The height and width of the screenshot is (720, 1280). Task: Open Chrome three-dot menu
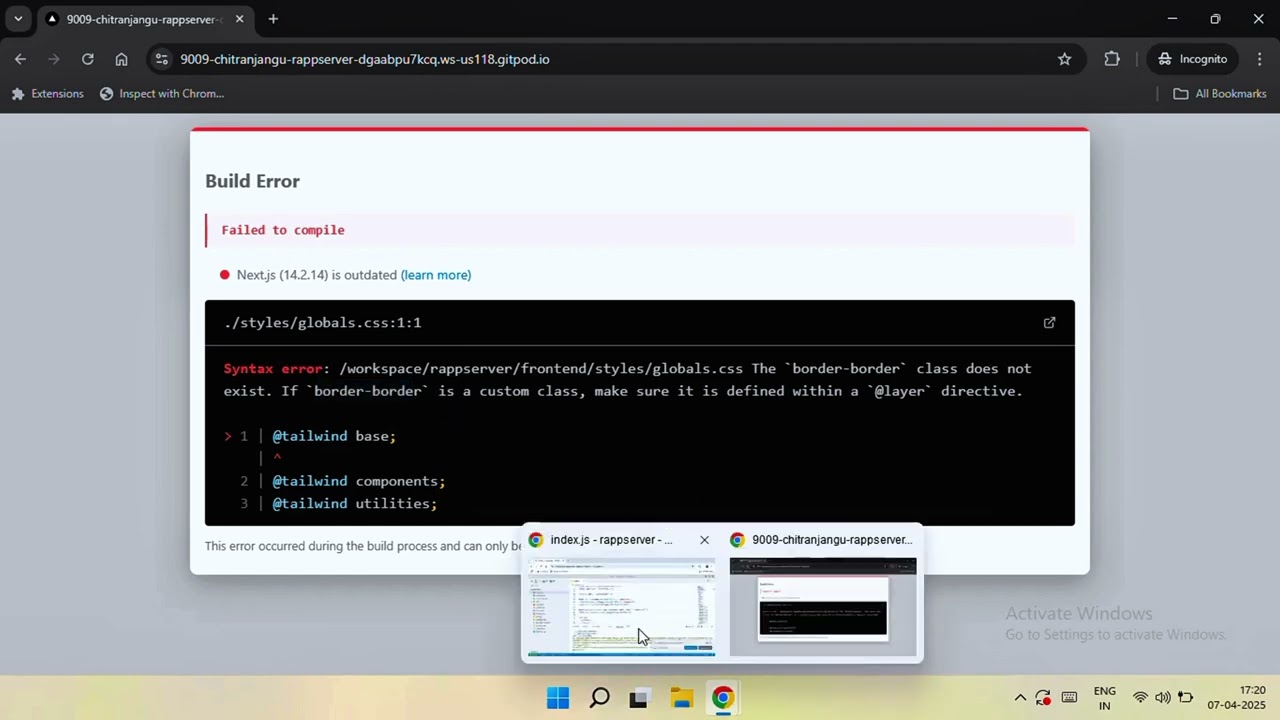(x=1259, y=59)
